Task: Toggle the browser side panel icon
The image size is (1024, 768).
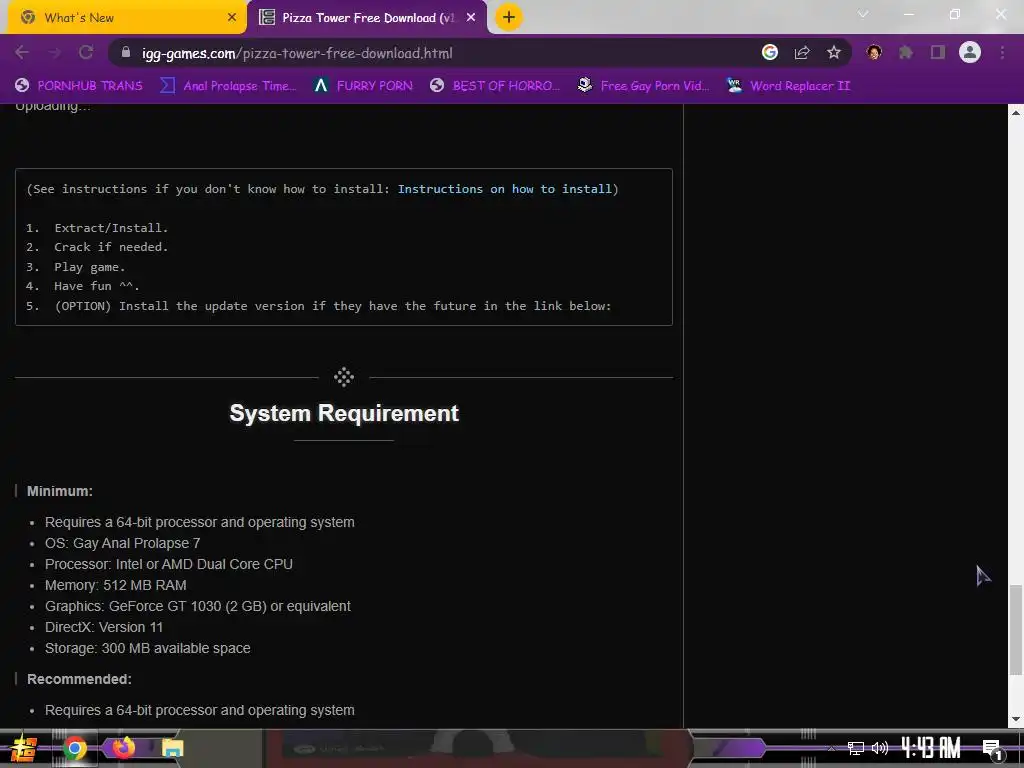Action: (938, 53)
